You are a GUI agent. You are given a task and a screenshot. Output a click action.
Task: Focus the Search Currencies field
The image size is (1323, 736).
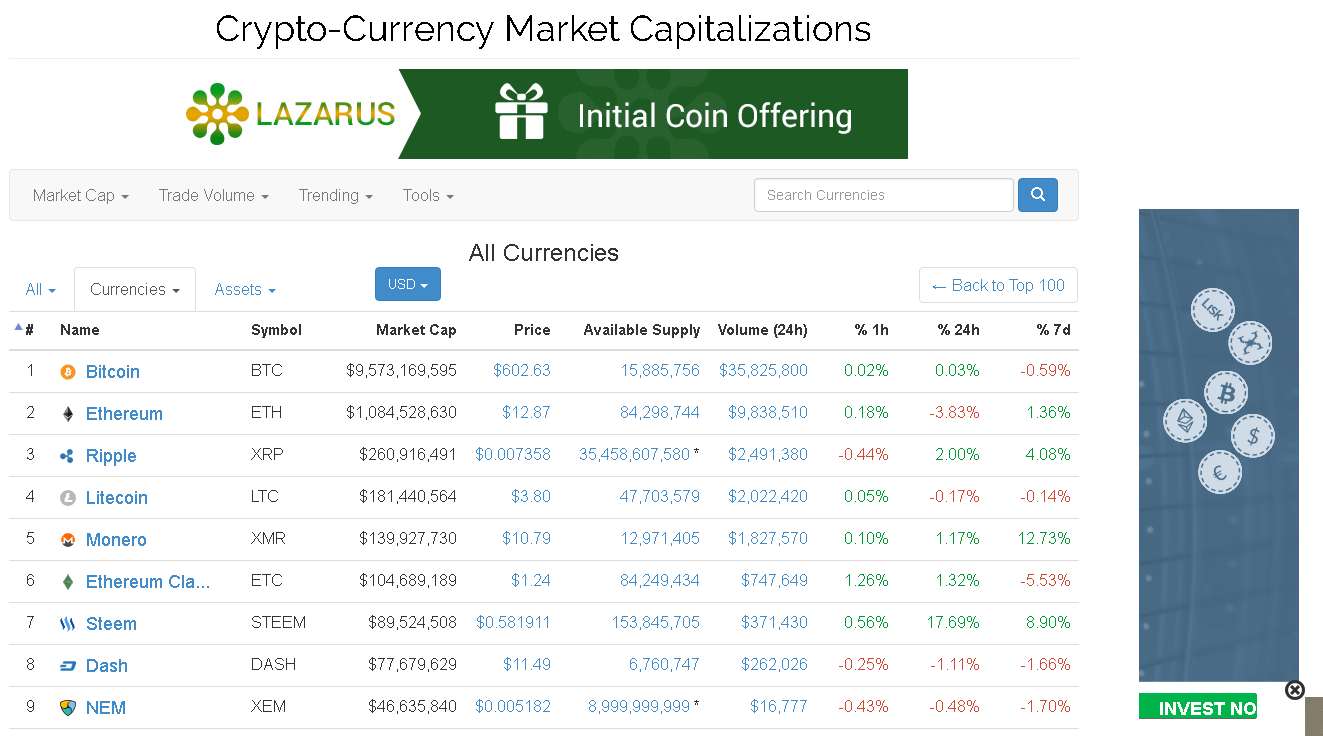coord(884,195)
